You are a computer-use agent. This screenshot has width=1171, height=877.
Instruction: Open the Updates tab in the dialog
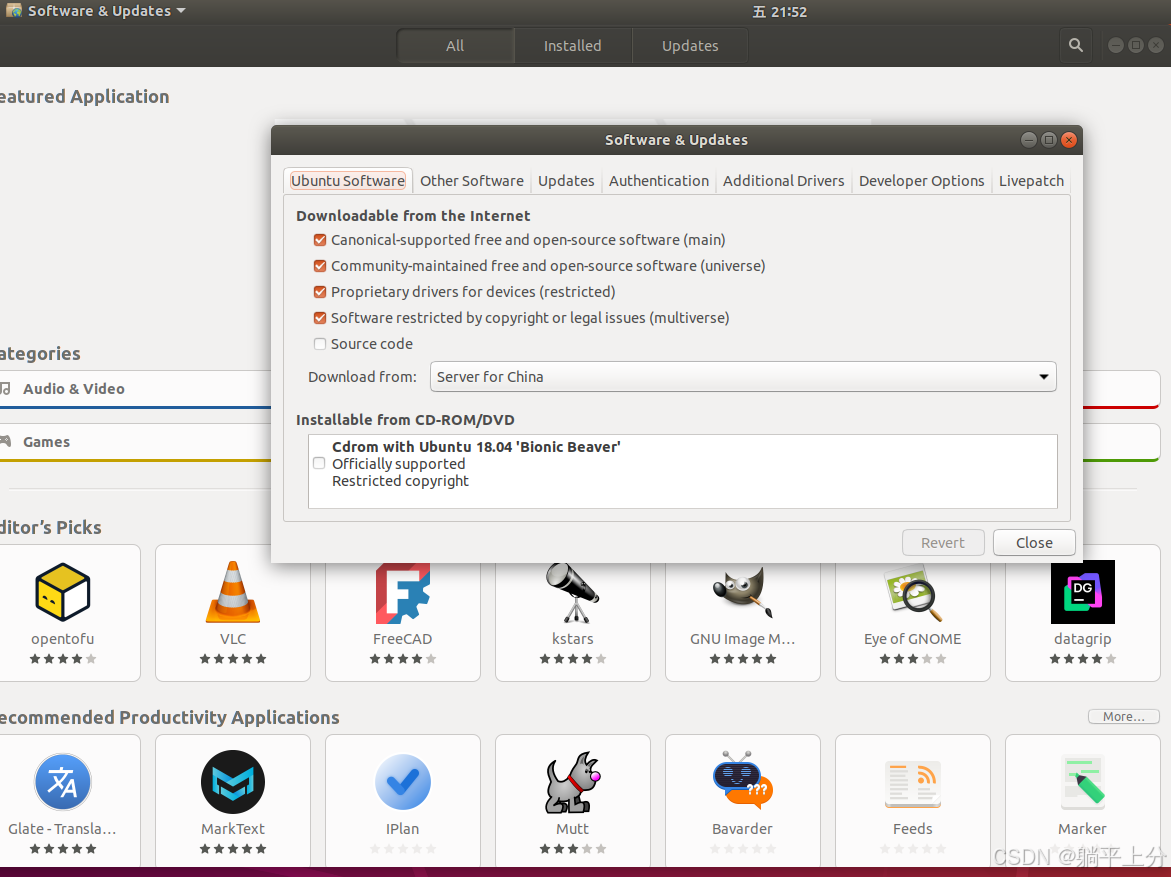(x=566, y=181)
